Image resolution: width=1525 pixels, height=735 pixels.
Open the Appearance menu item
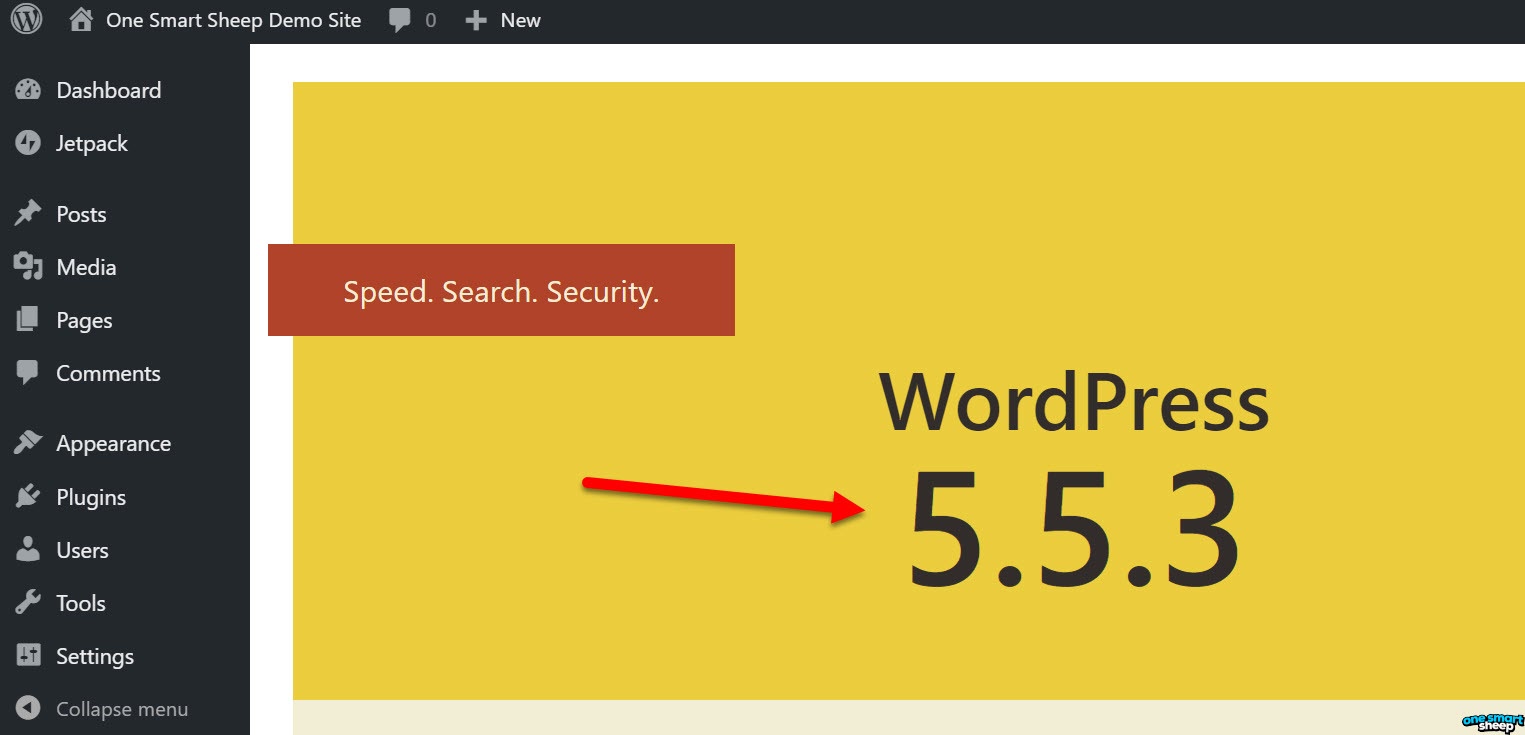click(113, 444)
